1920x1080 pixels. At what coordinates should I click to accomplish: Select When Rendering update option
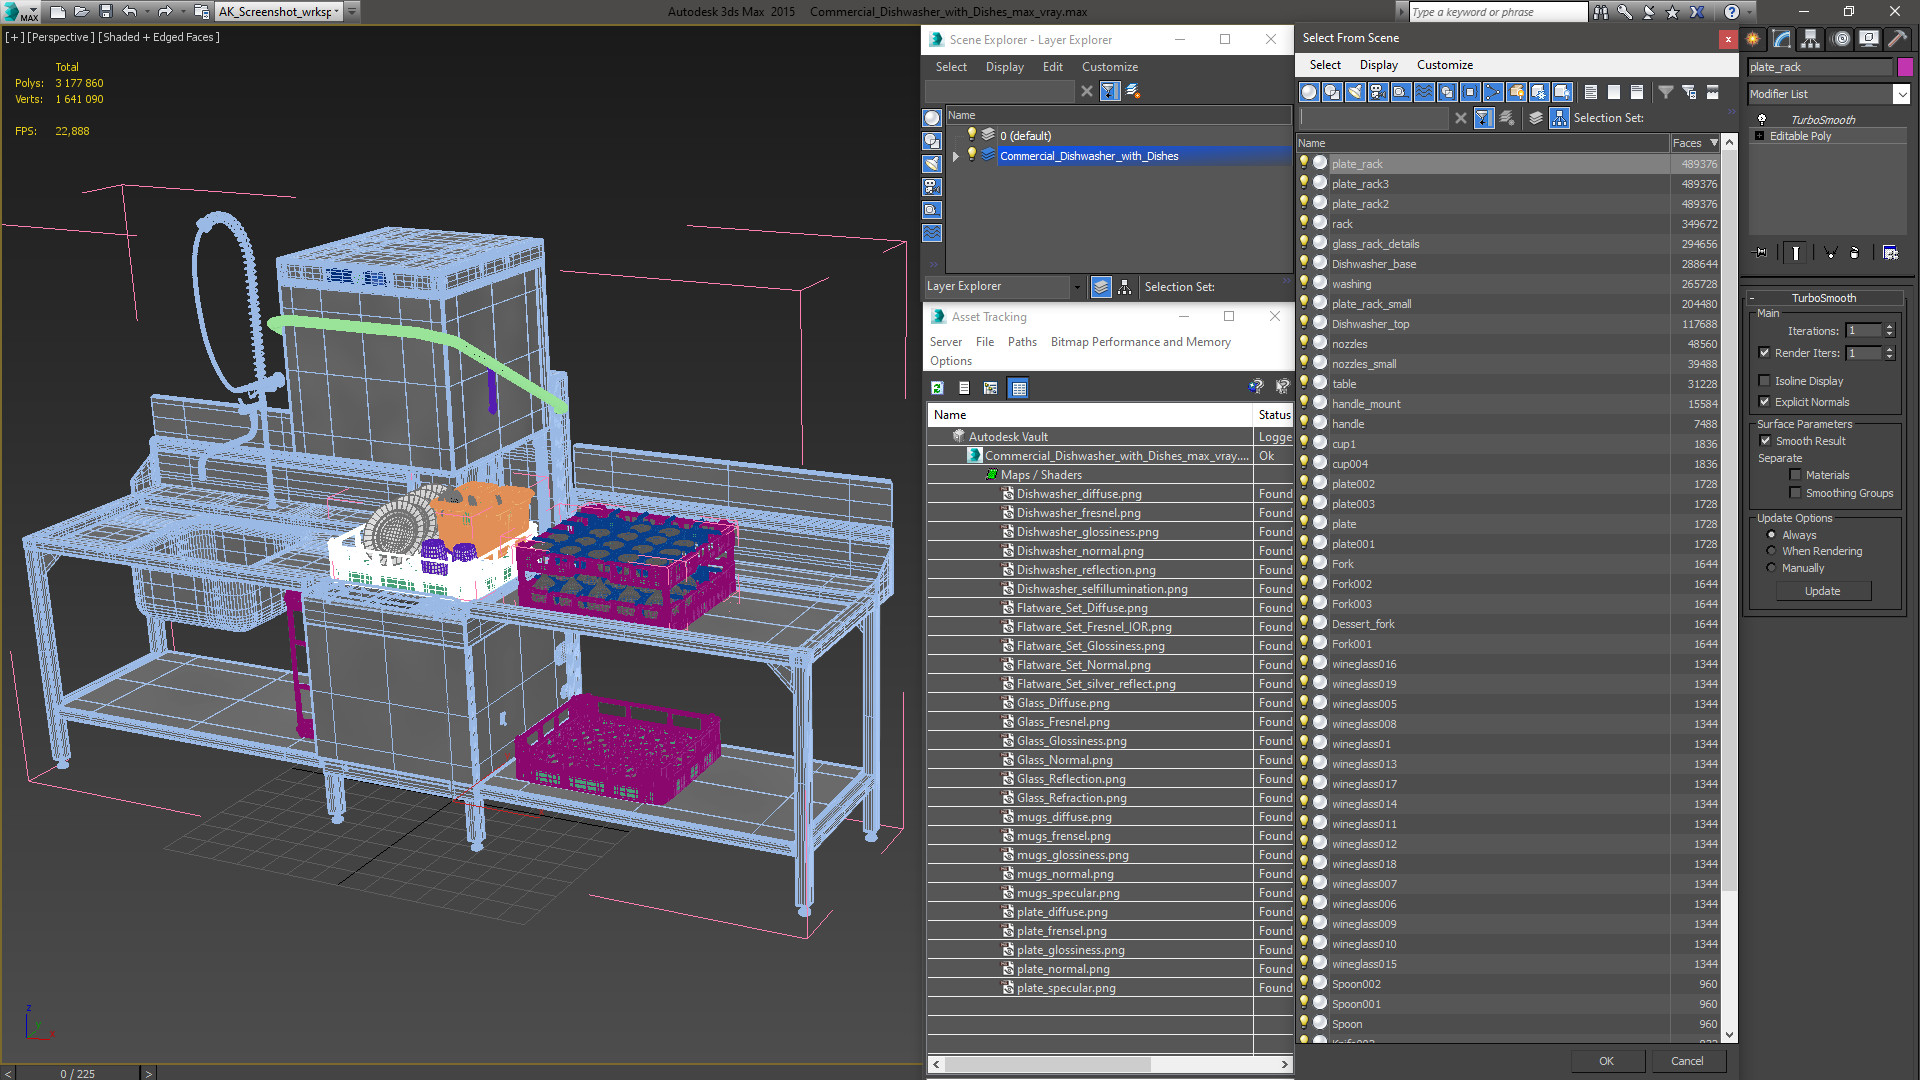pos(1772,551)
